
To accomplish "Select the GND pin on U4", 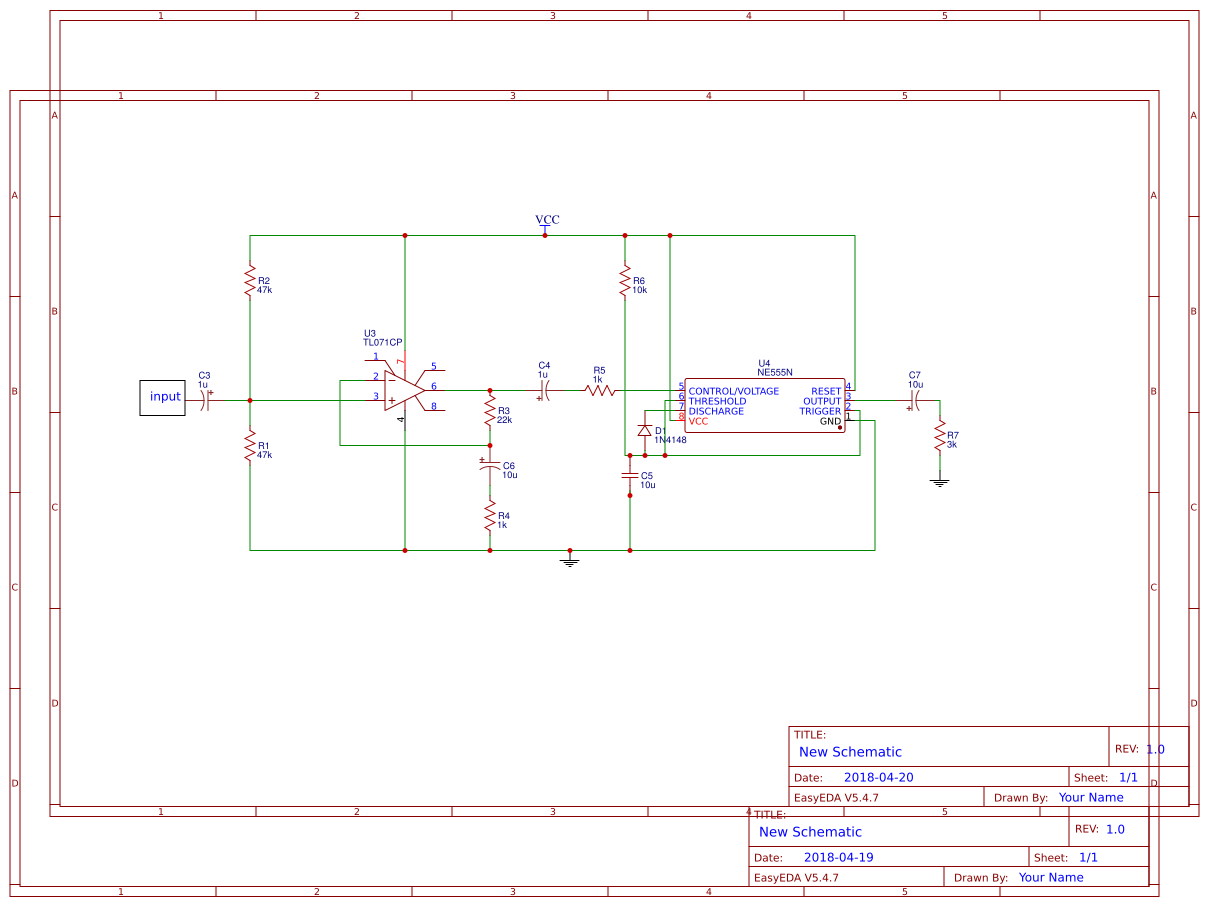I will pyautogui.click(x=830, y=421).
